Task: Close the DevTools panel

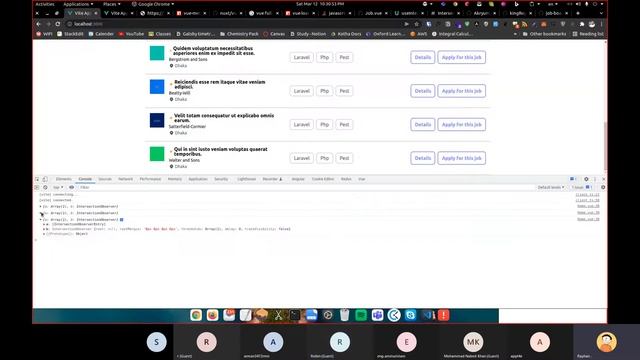Action: pyautogui.click(x=604, y=179)
